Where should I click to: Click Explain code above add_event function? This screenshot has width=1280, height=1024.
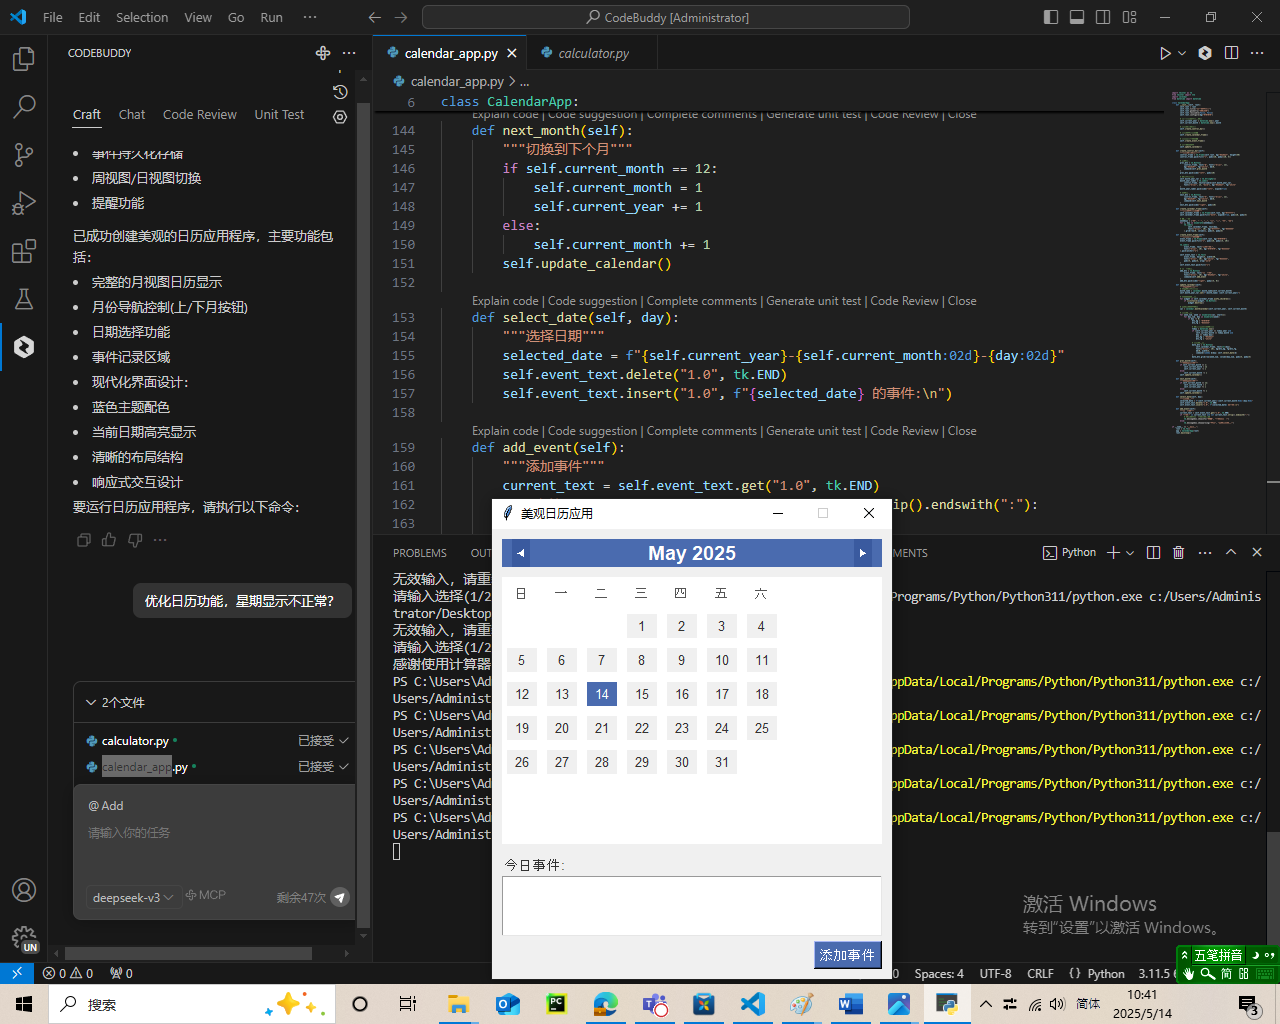(505, 430)
